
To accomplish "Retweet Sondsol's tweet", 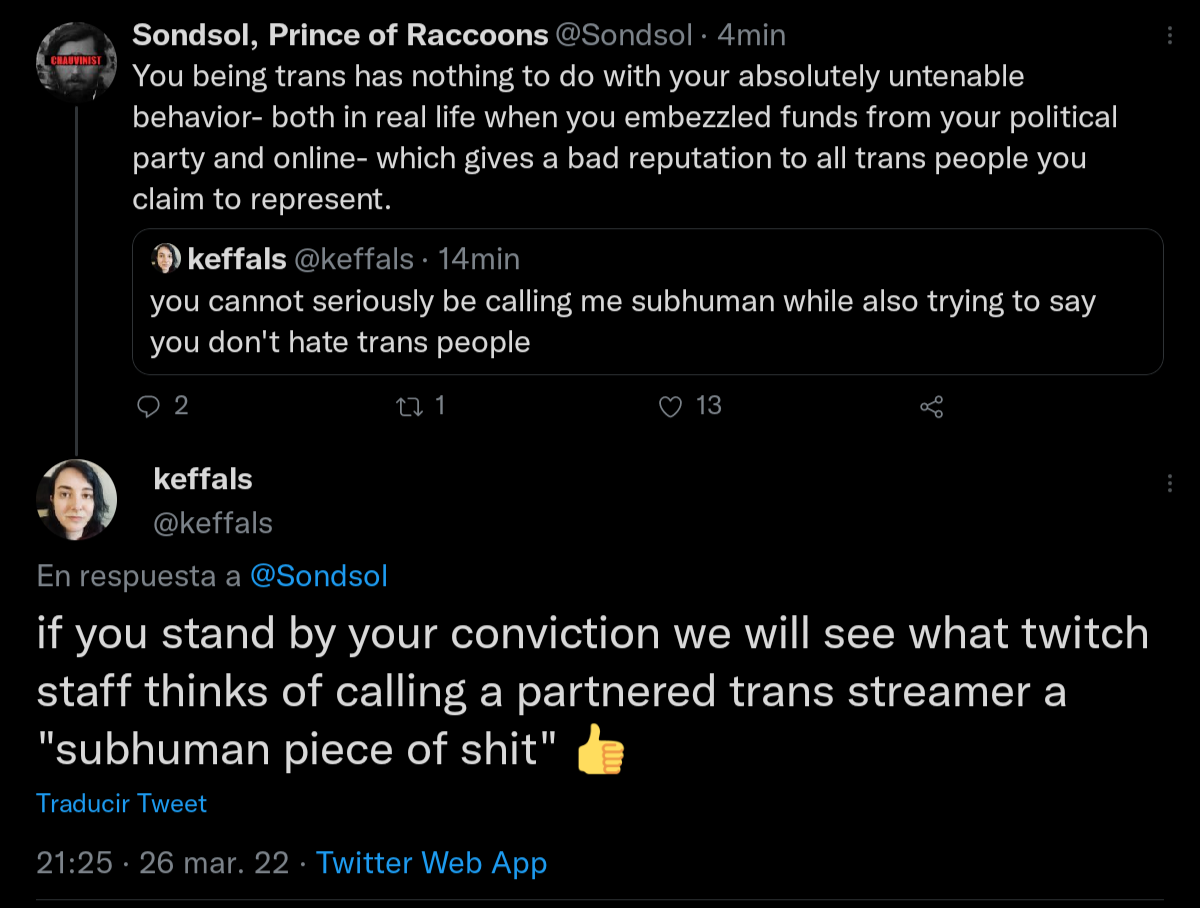I will click(x=406, y=406).
